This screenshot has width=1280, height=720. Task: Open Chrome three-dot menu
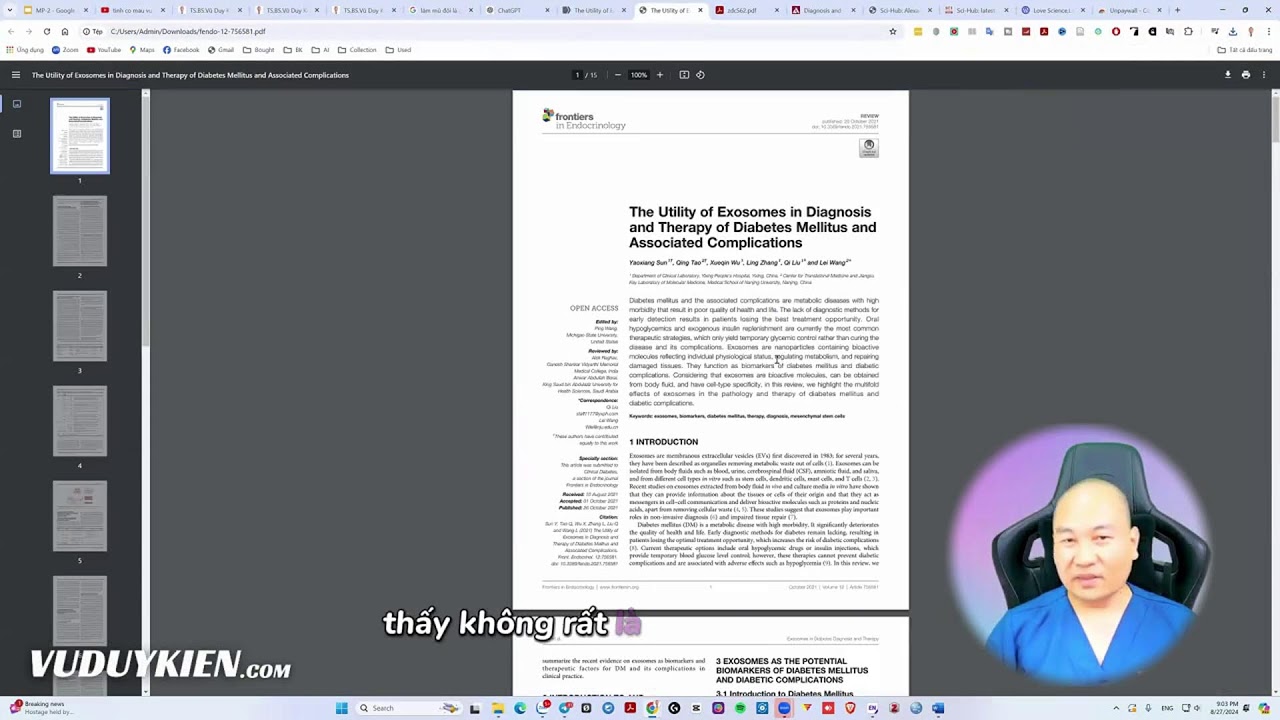click(x=1267, y=31)
